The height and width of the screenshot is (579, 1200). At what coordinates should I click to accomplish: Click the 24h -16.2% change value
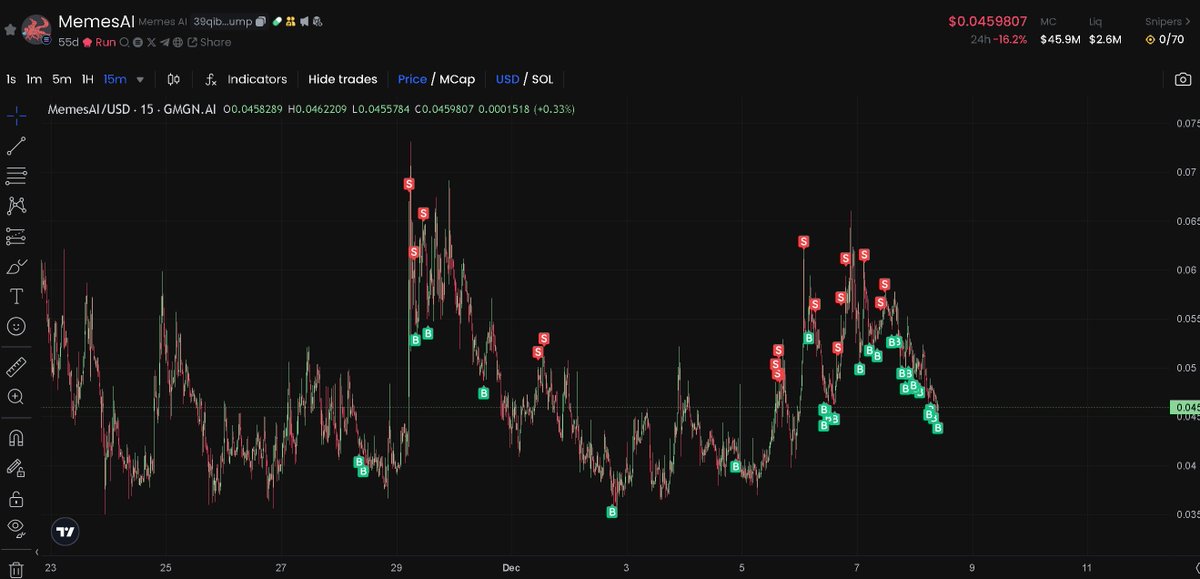pyautogui.click(x=1011, y=40)
